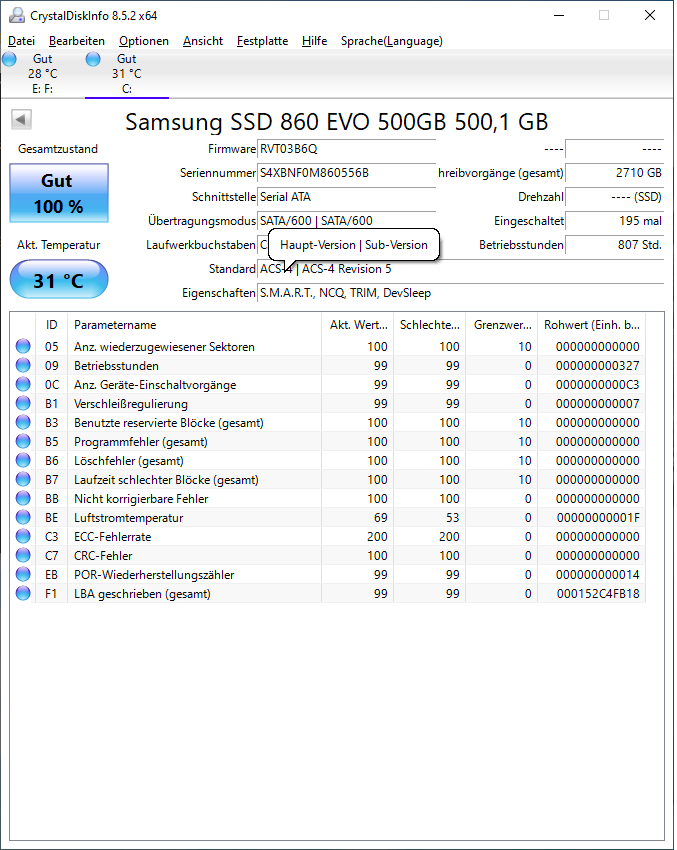Viewport: 677px width, 850px height.
Task: Click raw value 00000000001F
Action: click(x=598, y=518)
